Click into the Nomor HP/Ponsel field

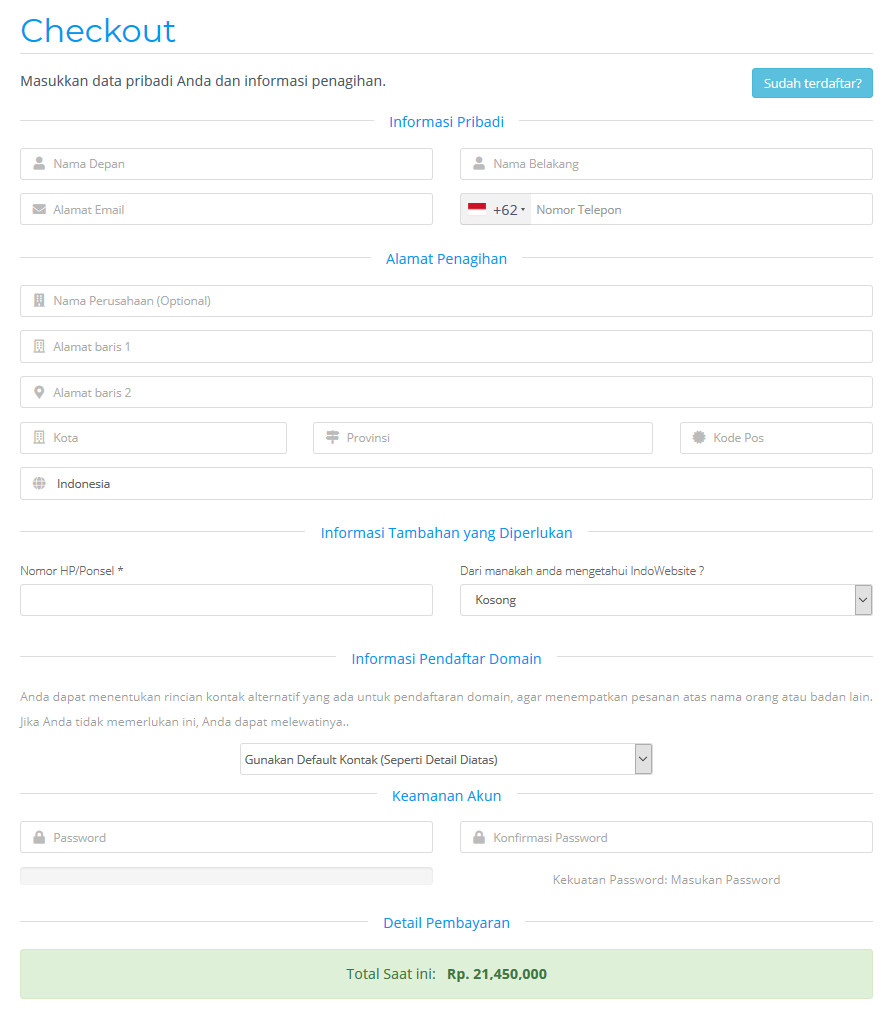226,600
